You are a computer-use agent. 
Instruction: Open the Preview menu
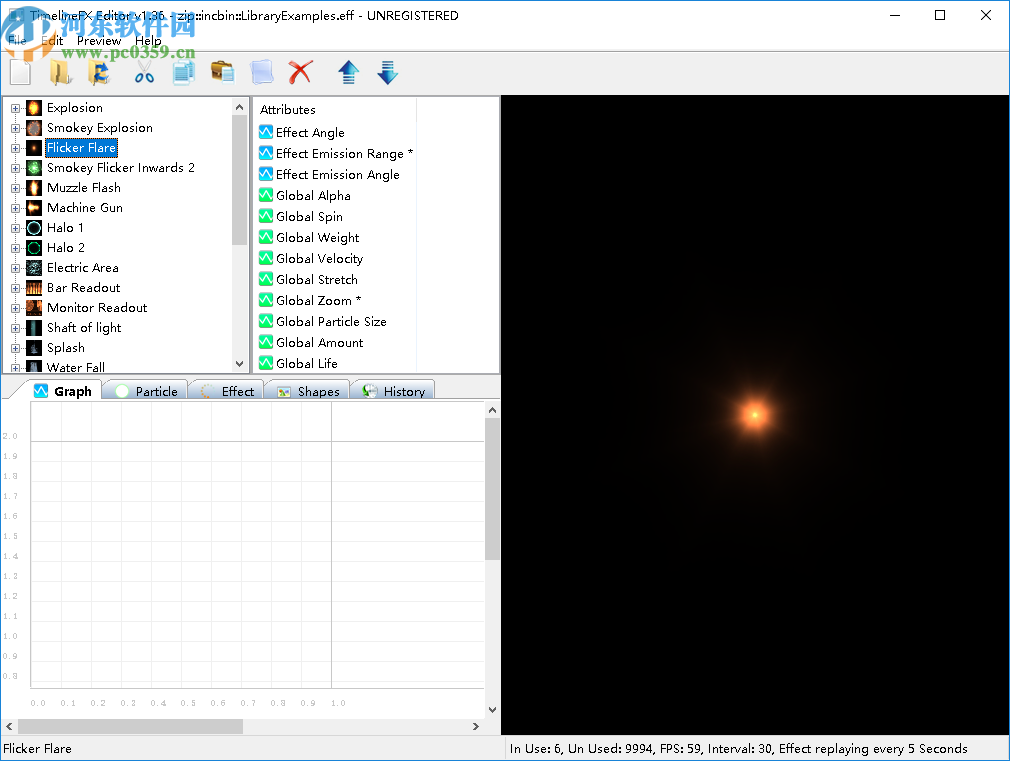click(x=98, y=40)
